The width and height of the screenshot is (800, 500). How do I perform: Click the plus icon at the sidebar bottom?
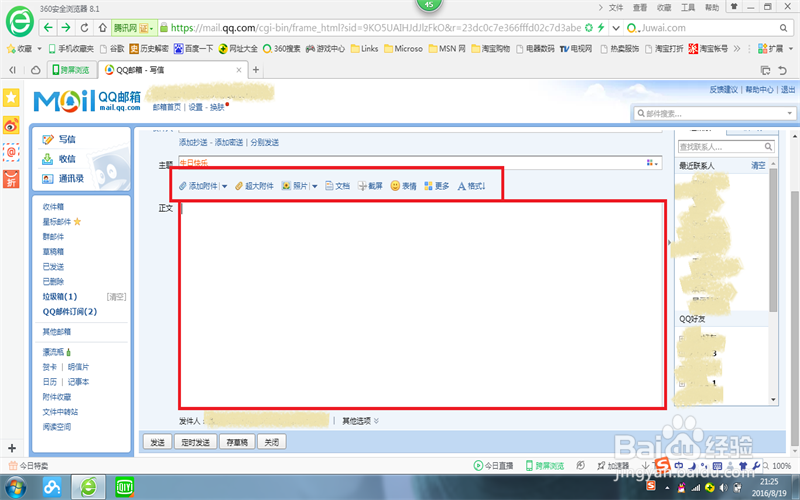(12, 448)
